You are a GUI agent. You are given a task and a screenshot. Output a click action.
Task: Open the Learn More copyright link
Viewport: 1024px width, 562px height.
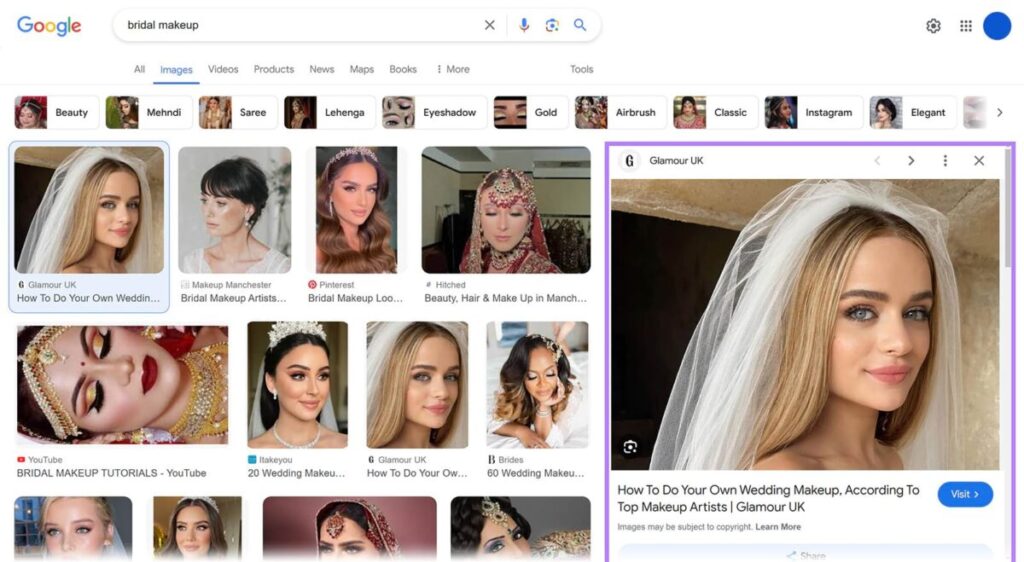point(778,527)
